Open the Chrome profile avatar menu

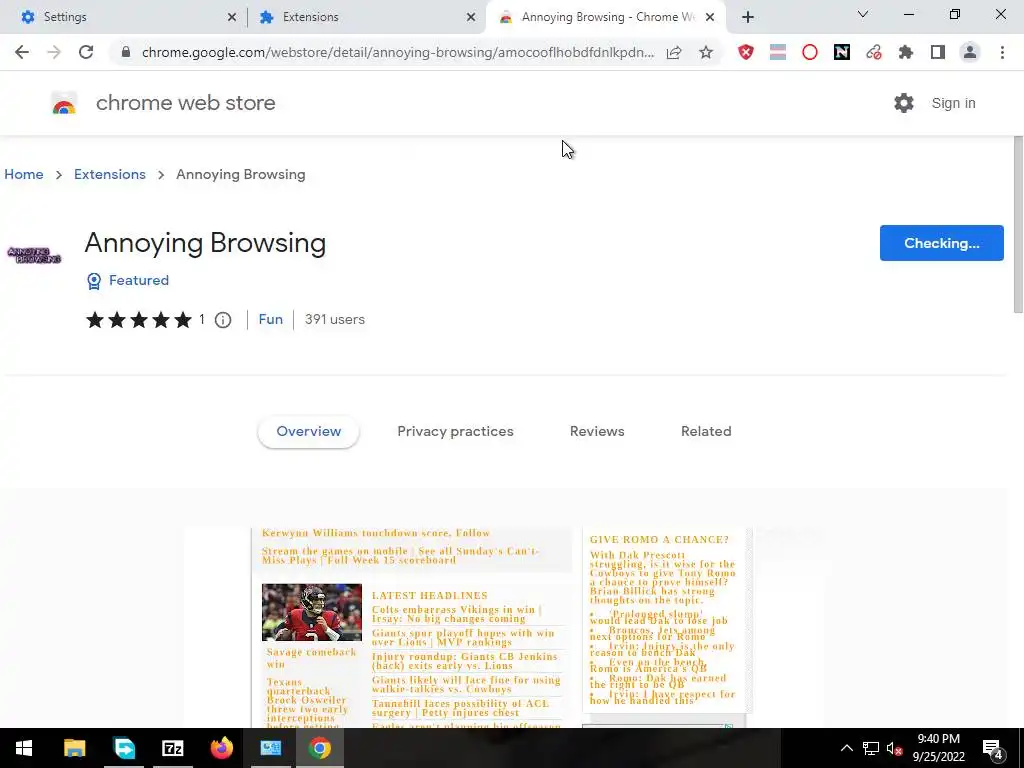970,52
